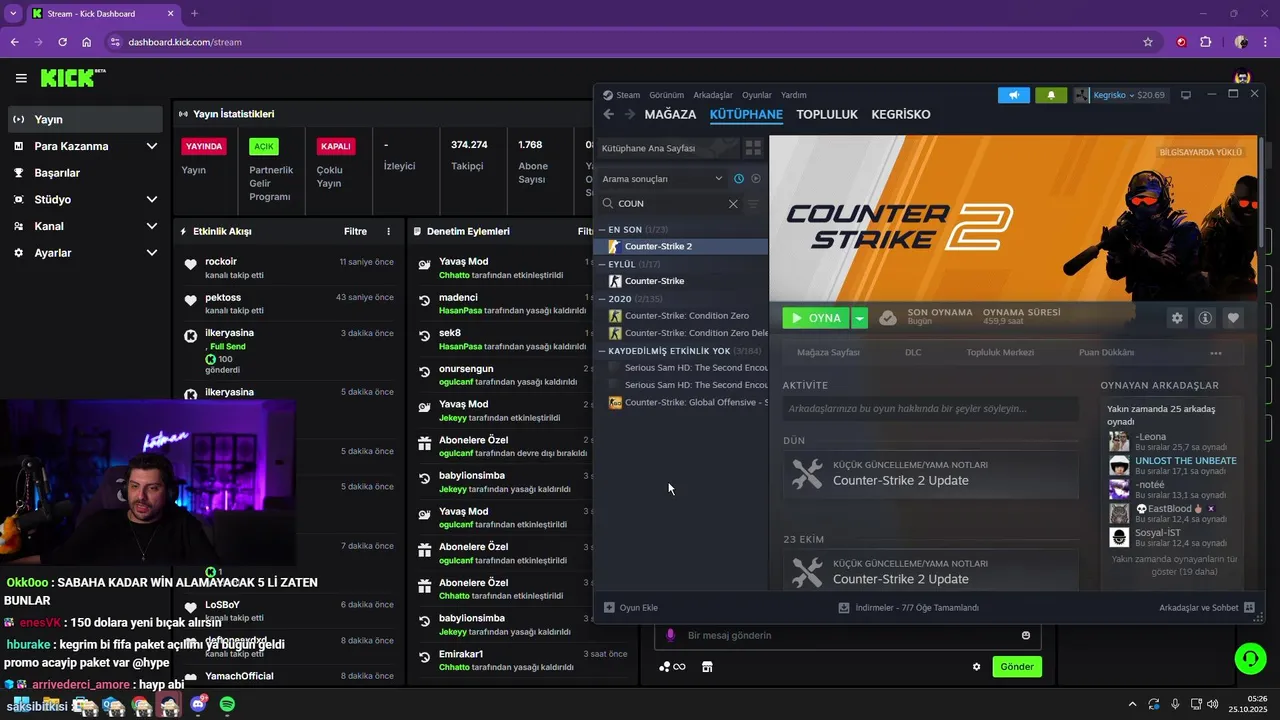This screenshot has width=1280, height=720.
Task: Open Steam menu in Steam window
Action: [x=621, y=95]
